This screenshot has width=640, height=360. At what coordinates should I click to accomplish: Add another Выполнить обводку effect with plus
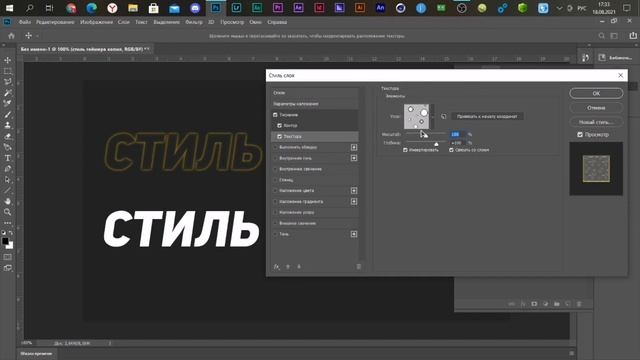[x=354, y=147]
